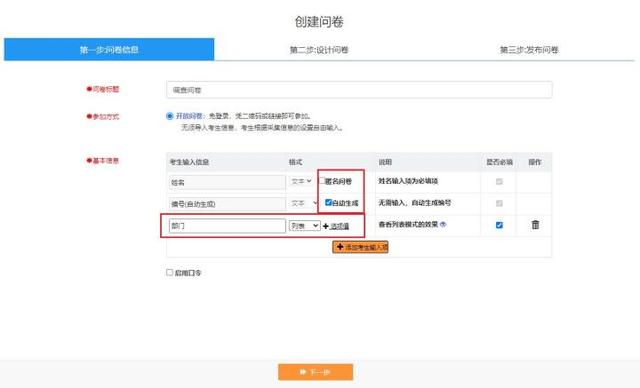Enable the 匿名问卷 checkbox
Screen dimensions: 640x388
click(x=322, y=180)
